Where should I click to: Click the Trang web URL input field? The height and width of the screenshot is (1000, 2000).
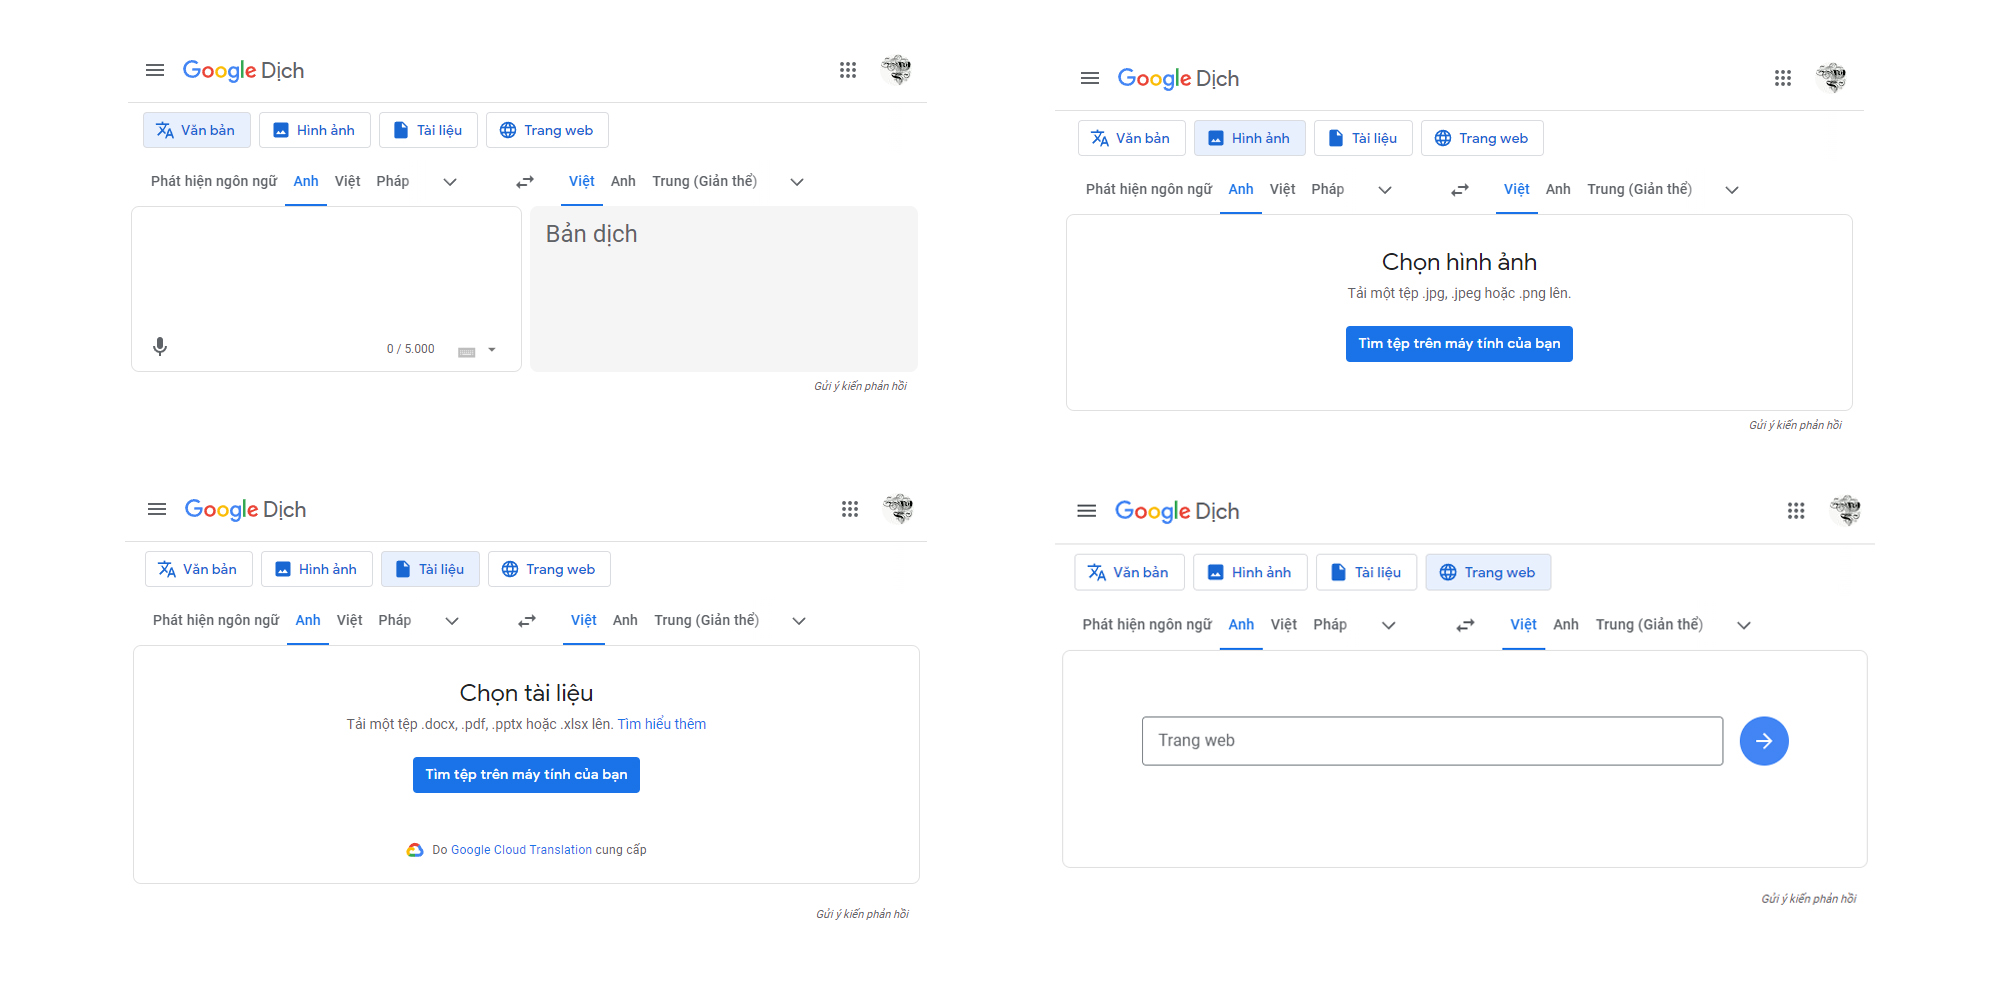point(1432,741)
